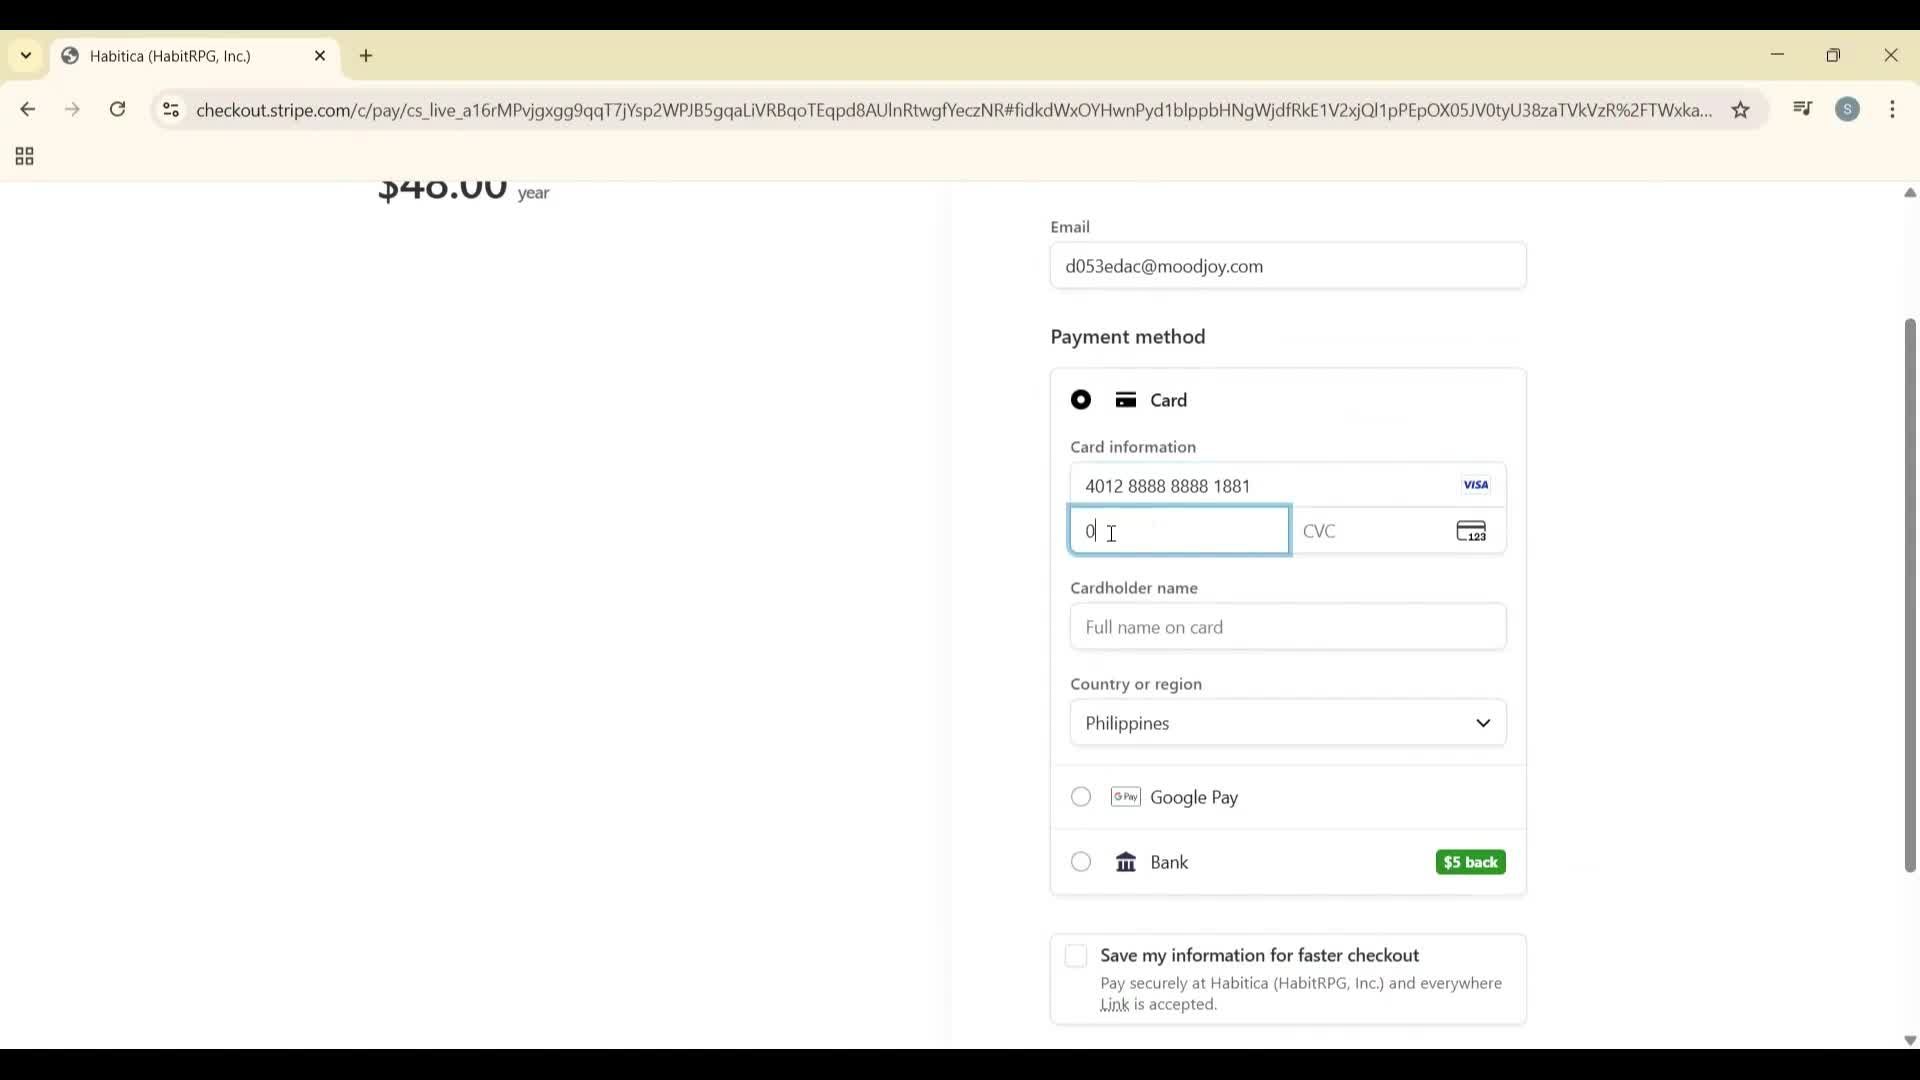Click the email address input field
This screenshot has height=1080, width=1920.
pyautogui.click(x=1287, y=265)
